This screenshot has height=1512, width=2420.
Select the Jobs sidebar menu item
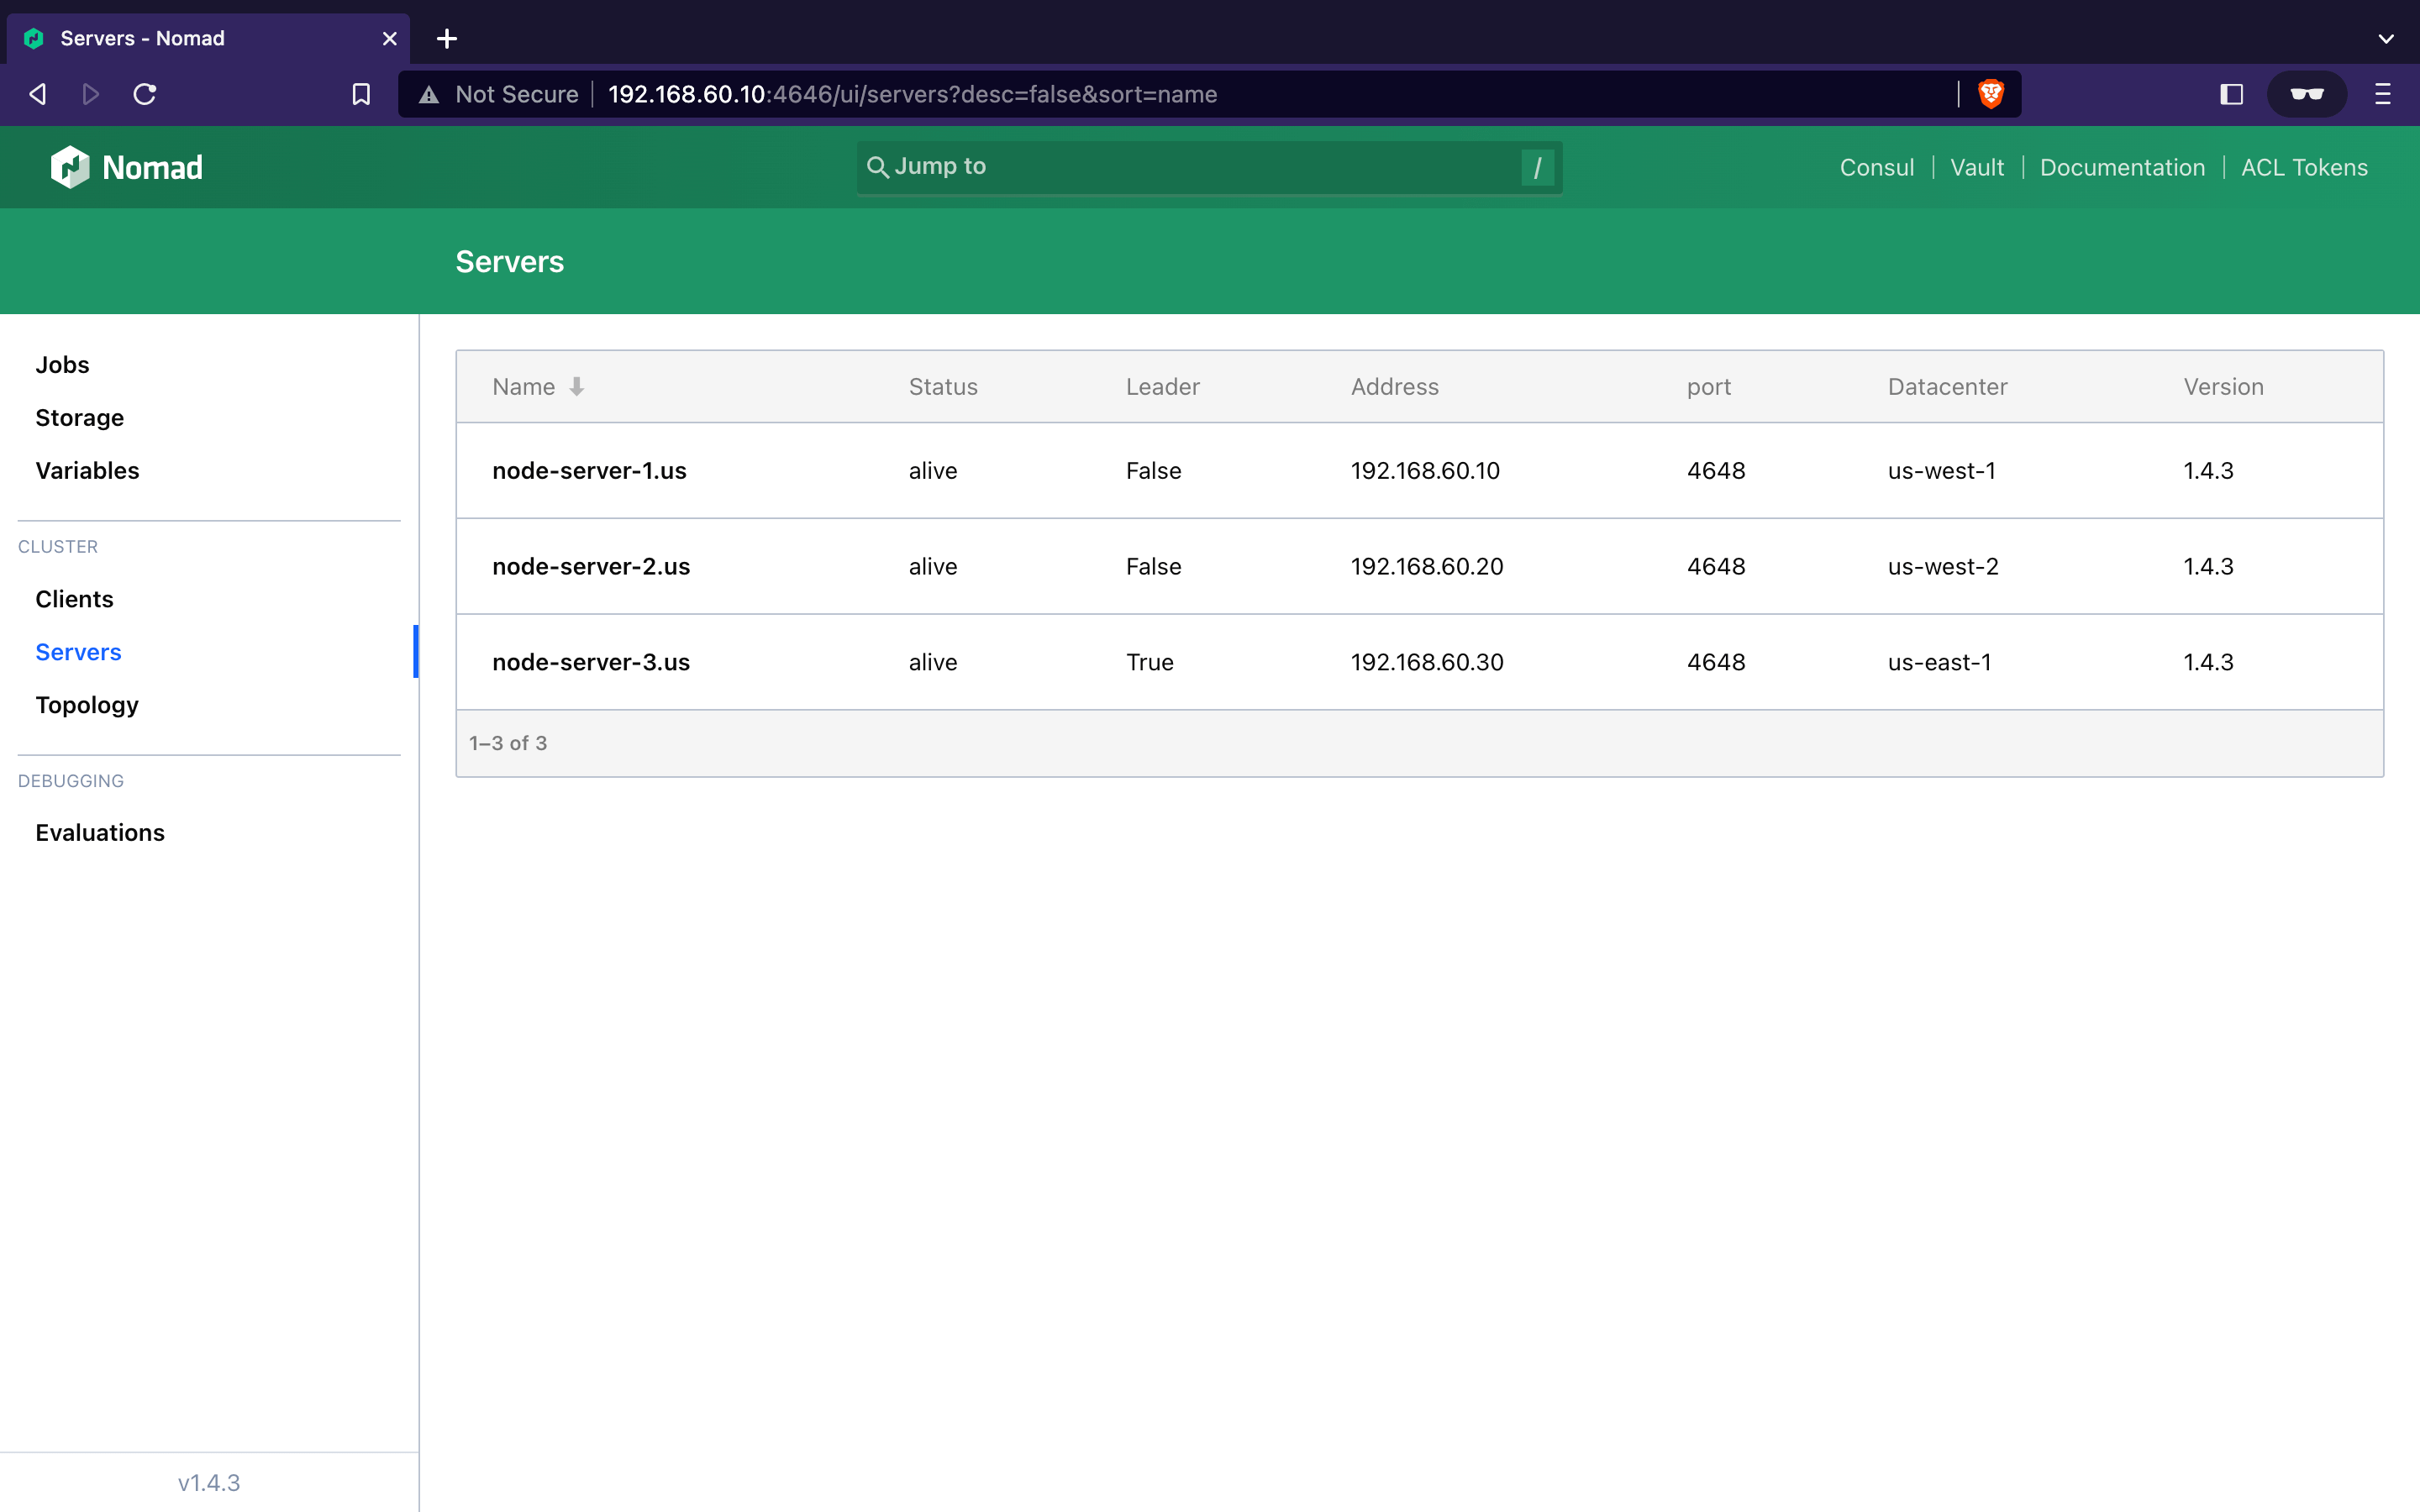(63, 362)
